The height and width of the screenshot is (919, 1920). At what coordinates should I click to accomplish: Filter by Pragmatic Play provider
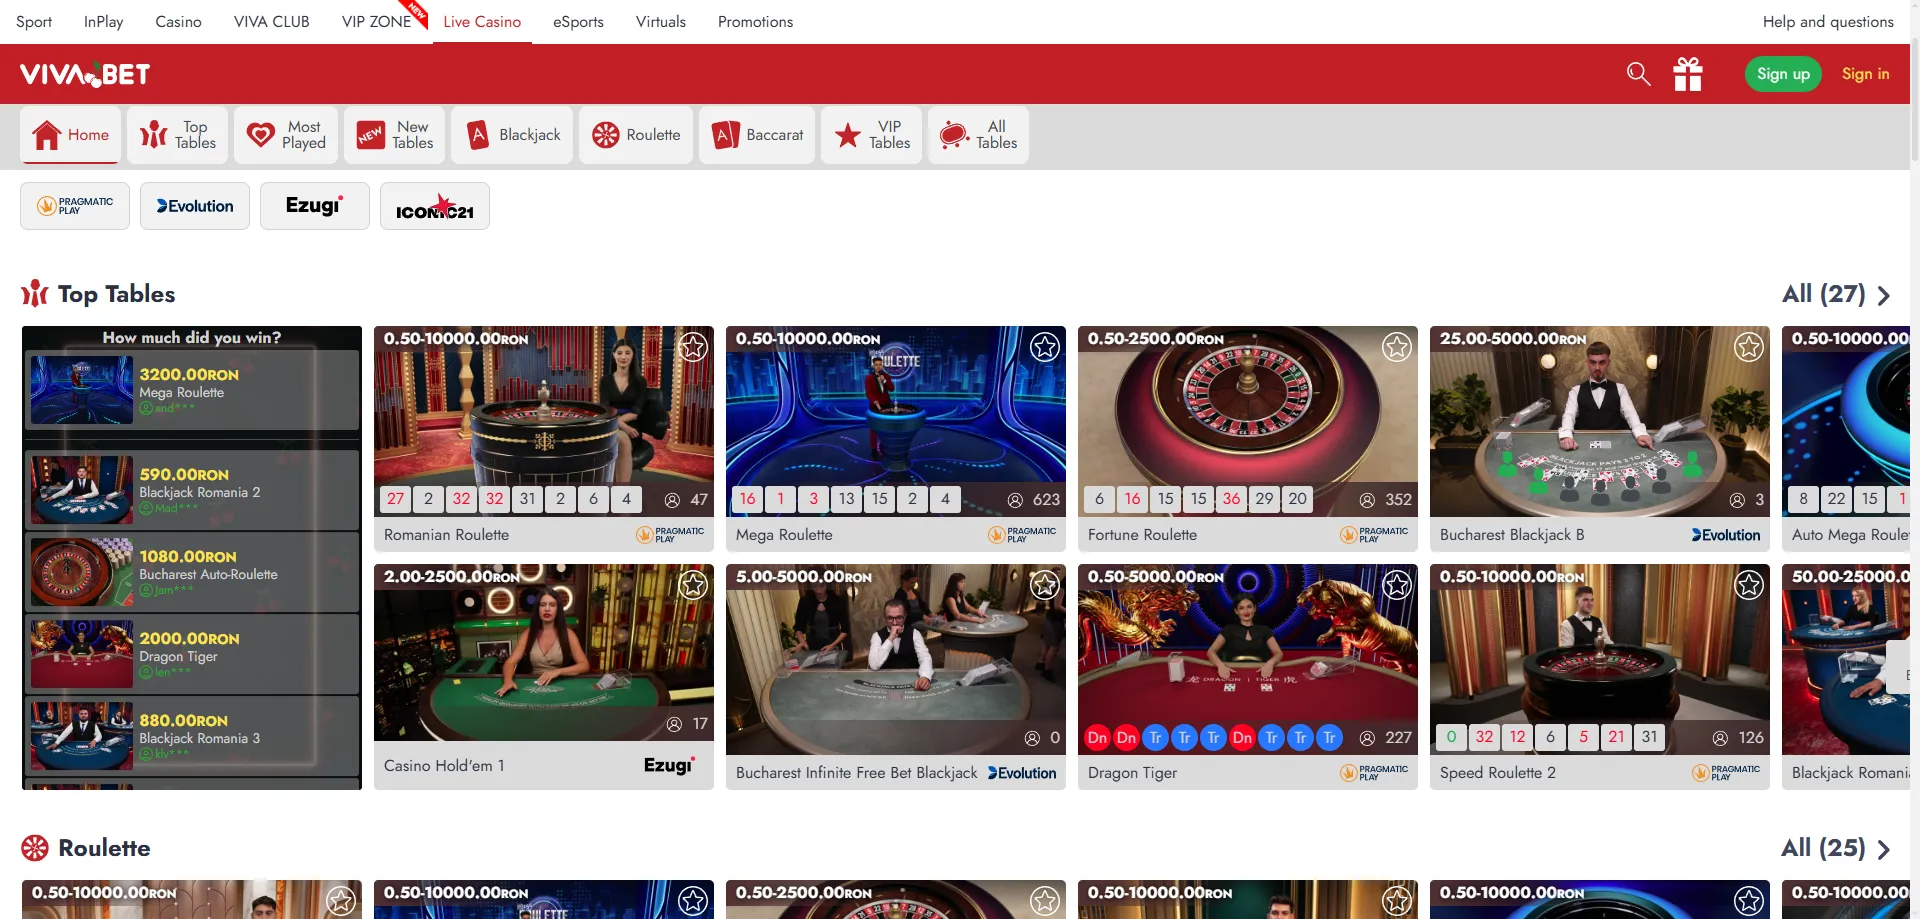click(x=75, y=206)
